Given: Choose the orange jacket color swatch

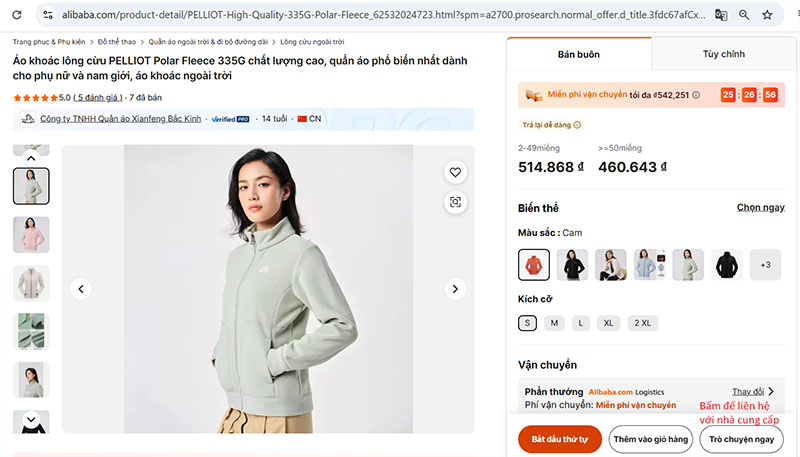Looking at the screenshot, I should [534, 265].
